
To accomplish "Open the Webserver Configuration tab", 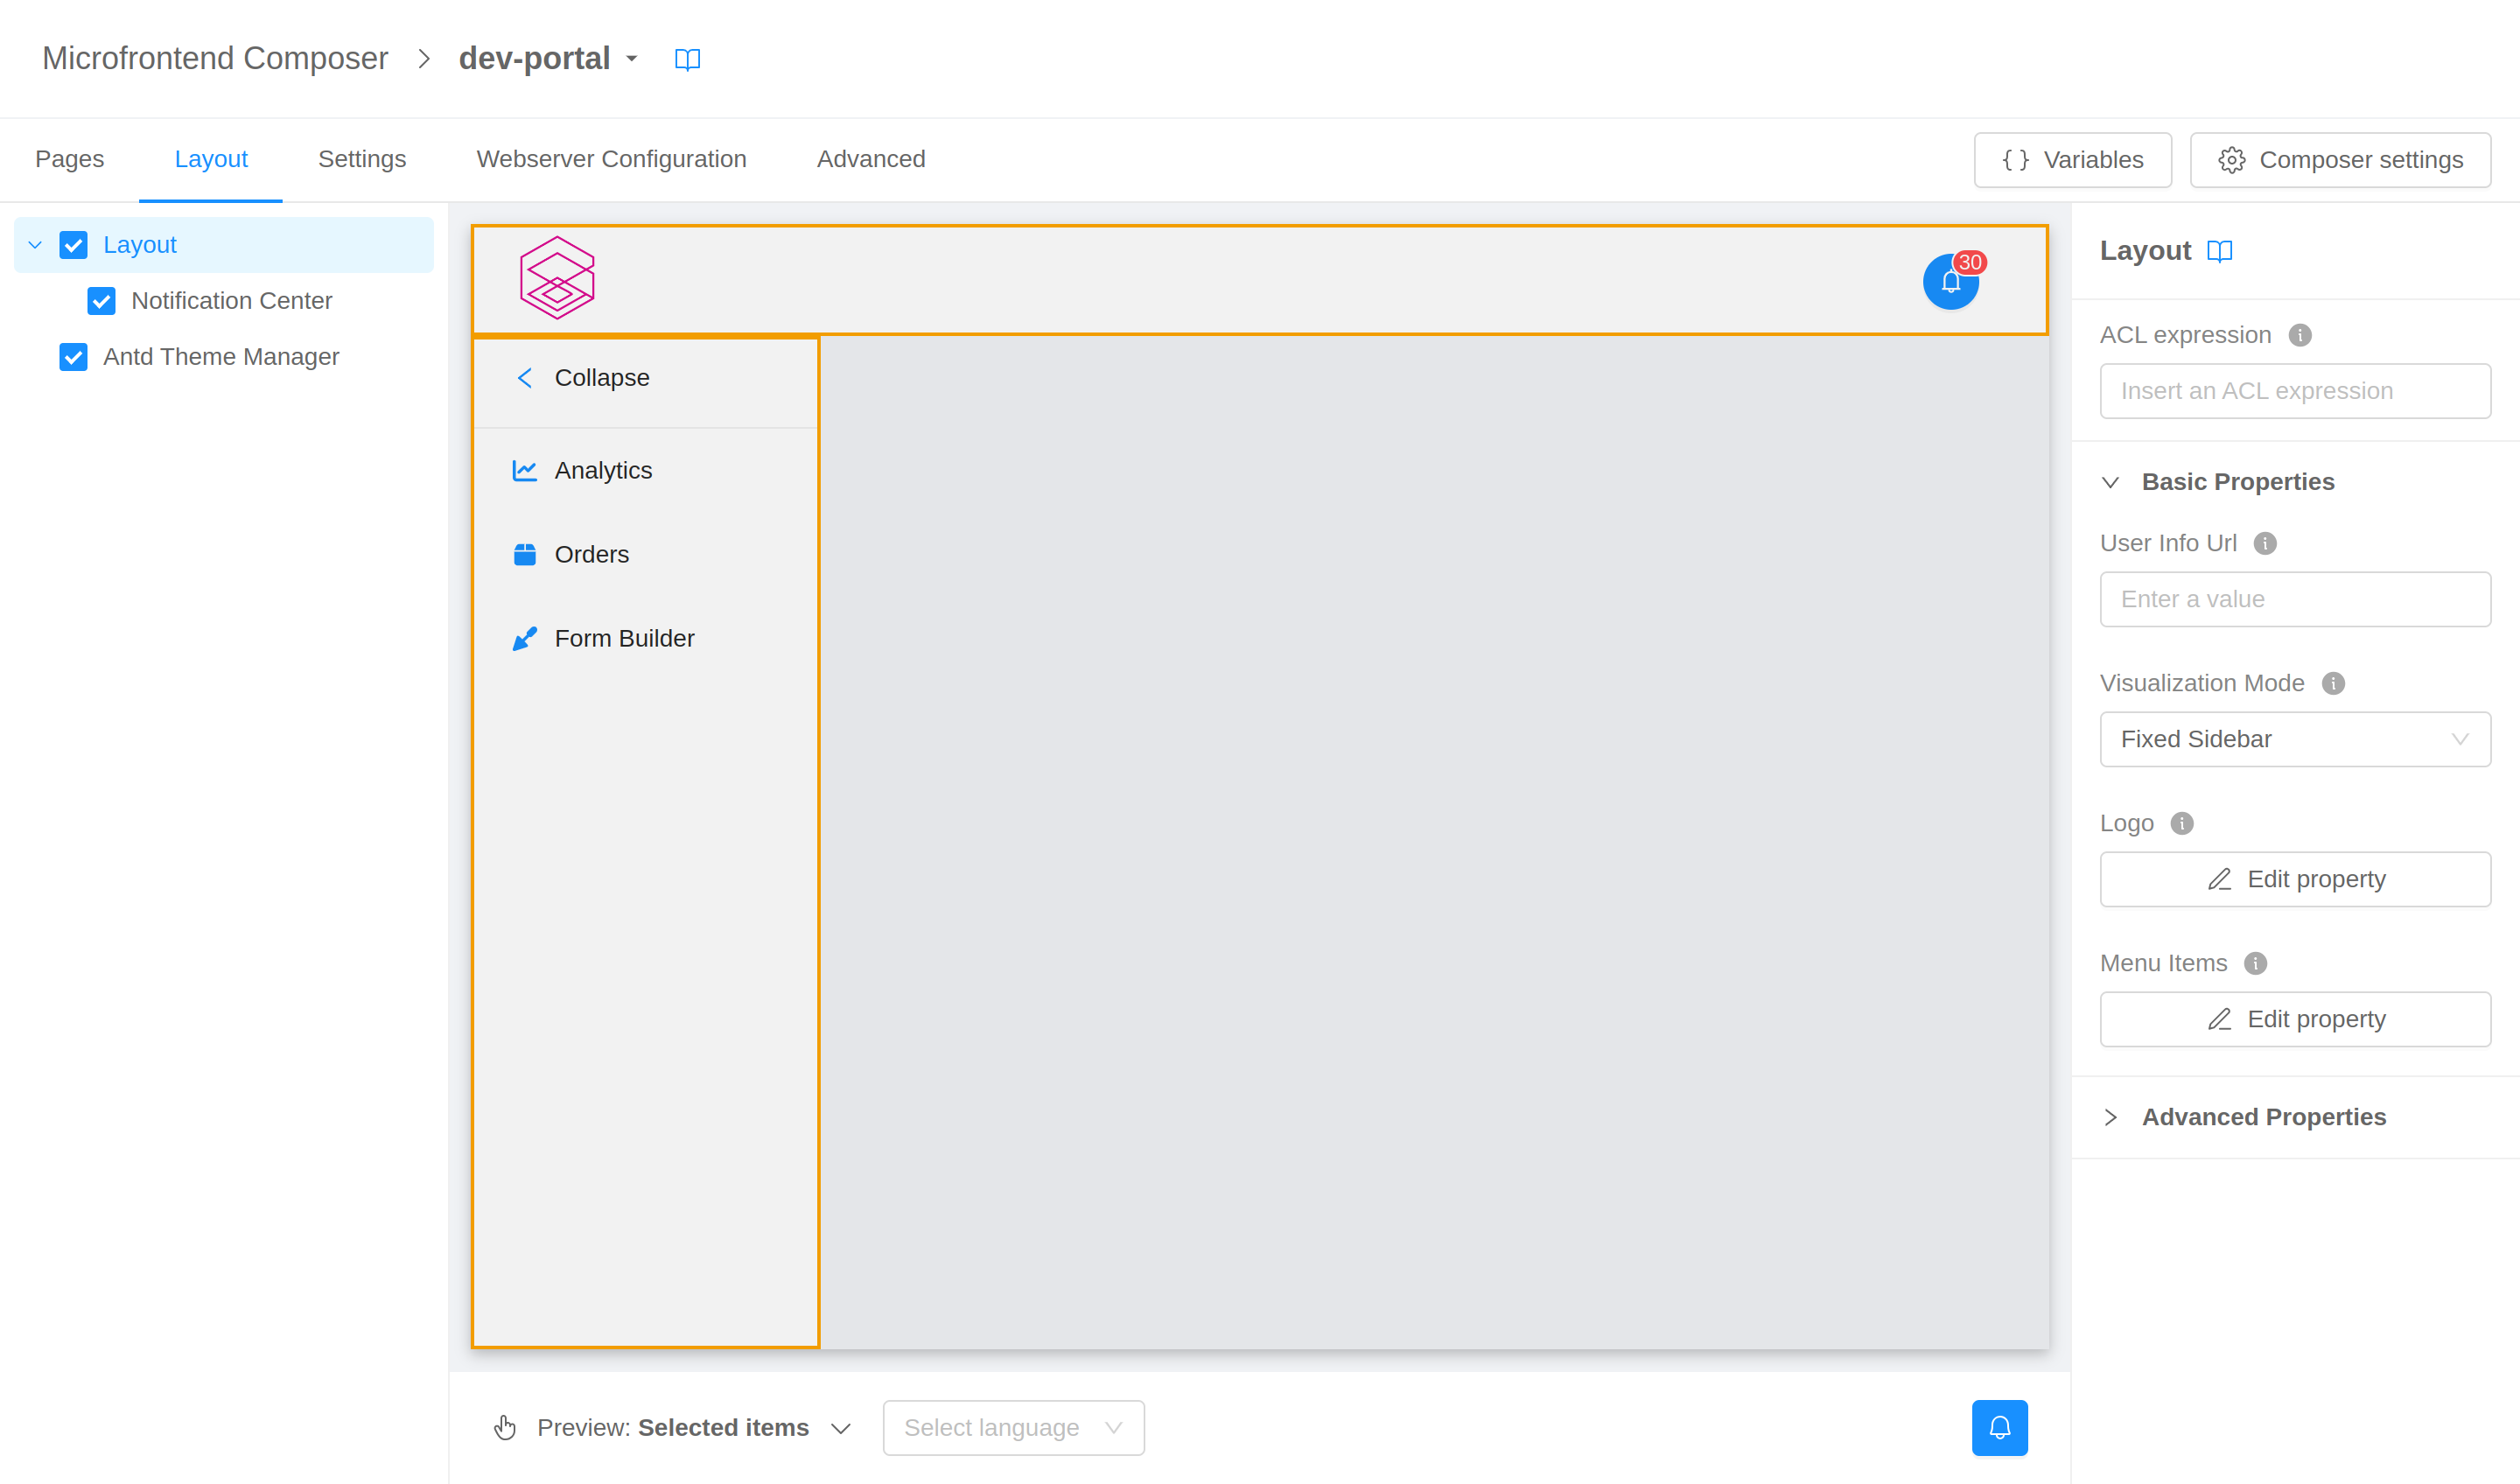I will tap(611, 159).
